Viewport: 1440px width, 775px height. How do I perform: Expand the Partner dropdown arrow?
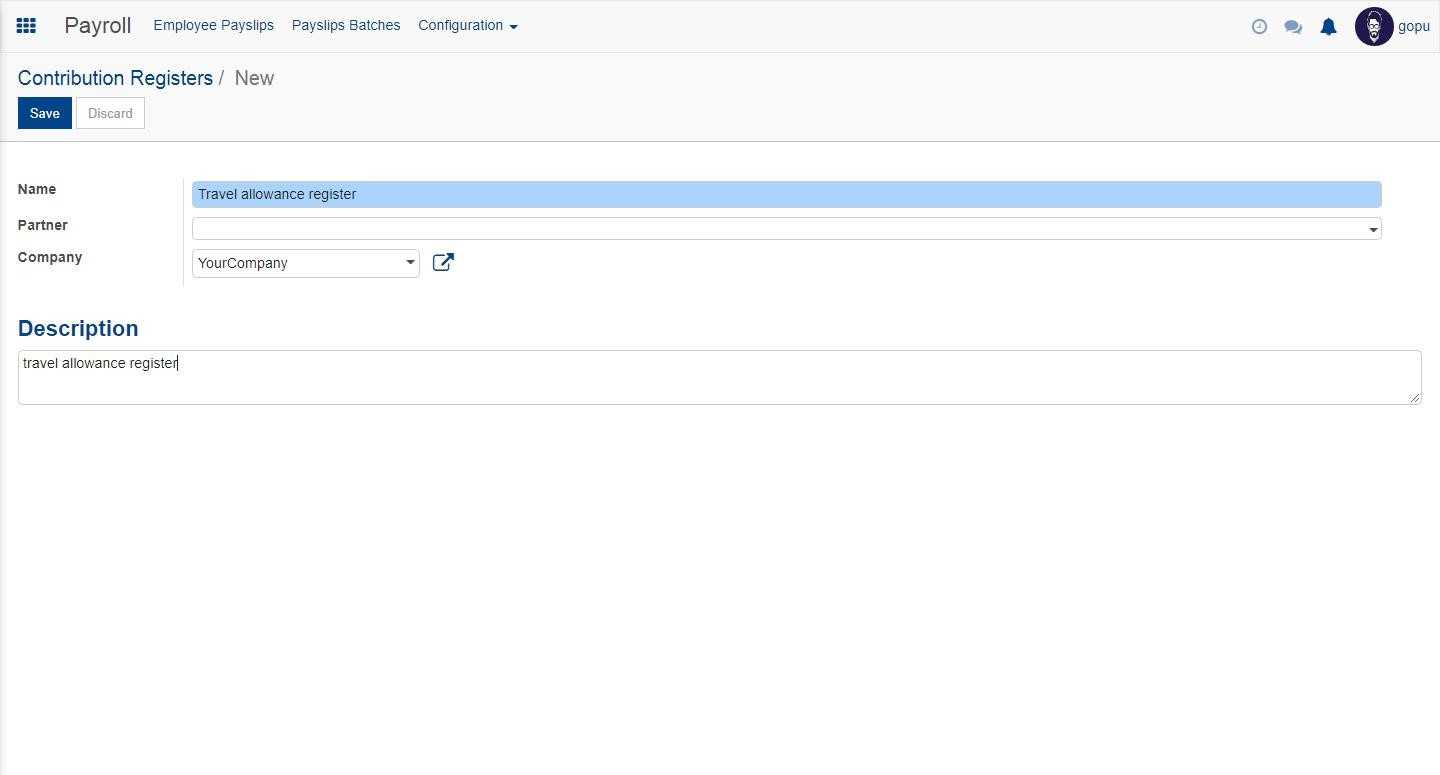point(1373,229)
